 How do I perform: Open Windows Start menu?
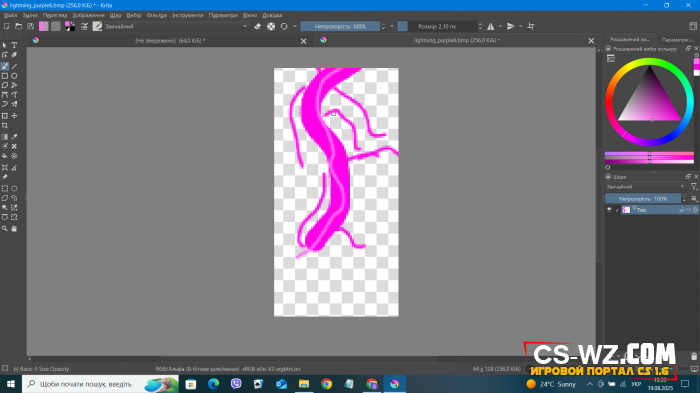(11, 384)
